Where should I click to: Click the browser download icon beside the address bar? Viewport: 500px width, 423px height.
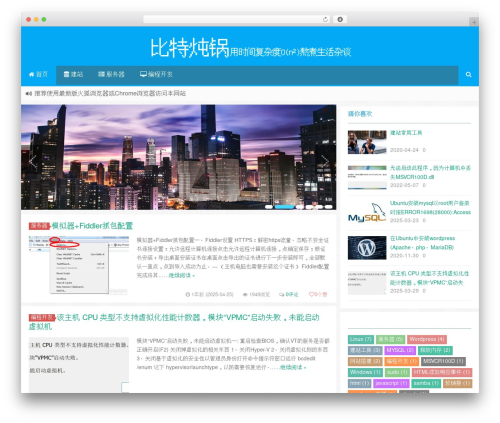[x=340, y=19]
